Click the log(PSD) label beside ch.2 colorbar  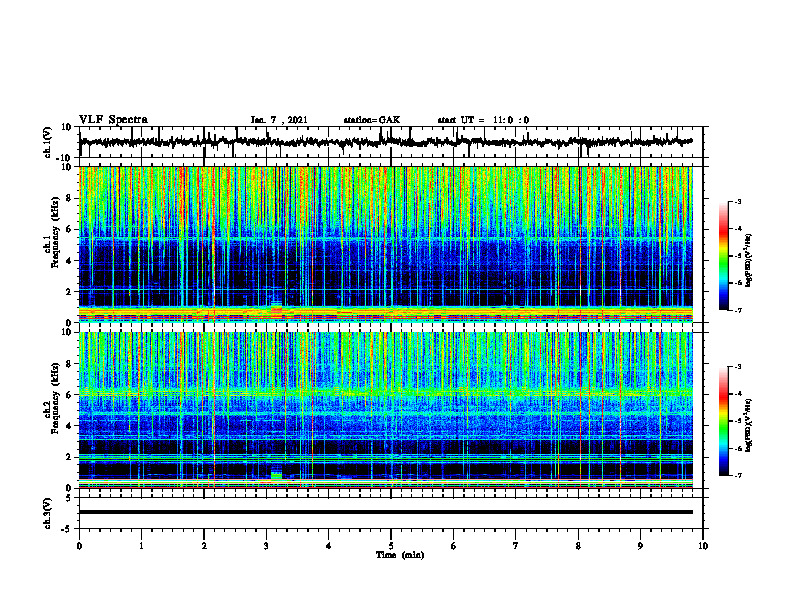click(748, 424)
